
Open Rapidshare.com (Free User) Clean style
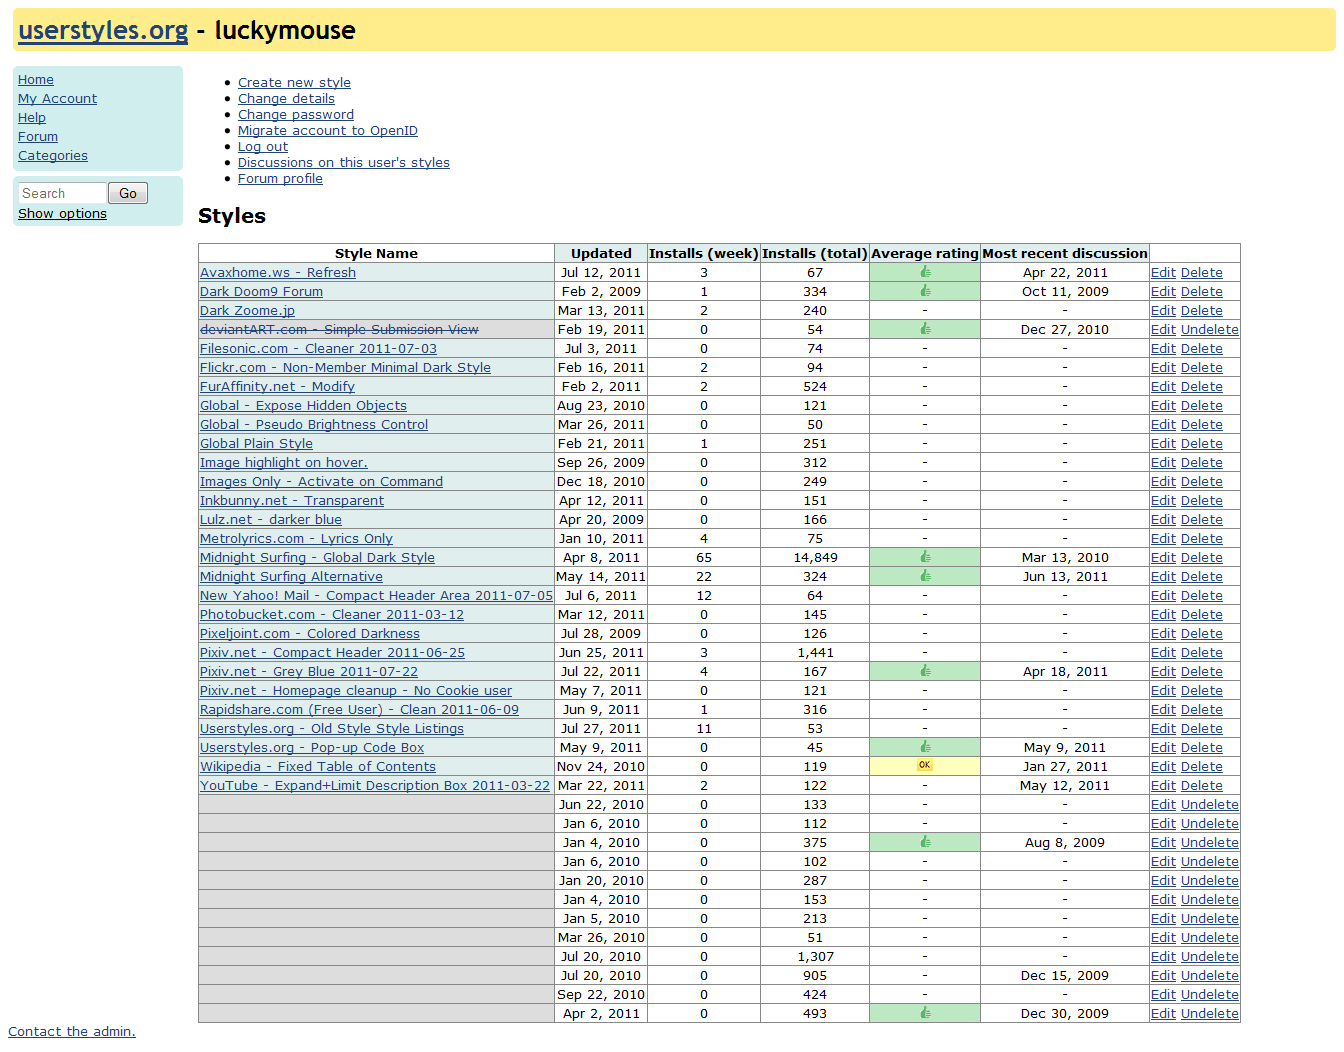(359, 709)
